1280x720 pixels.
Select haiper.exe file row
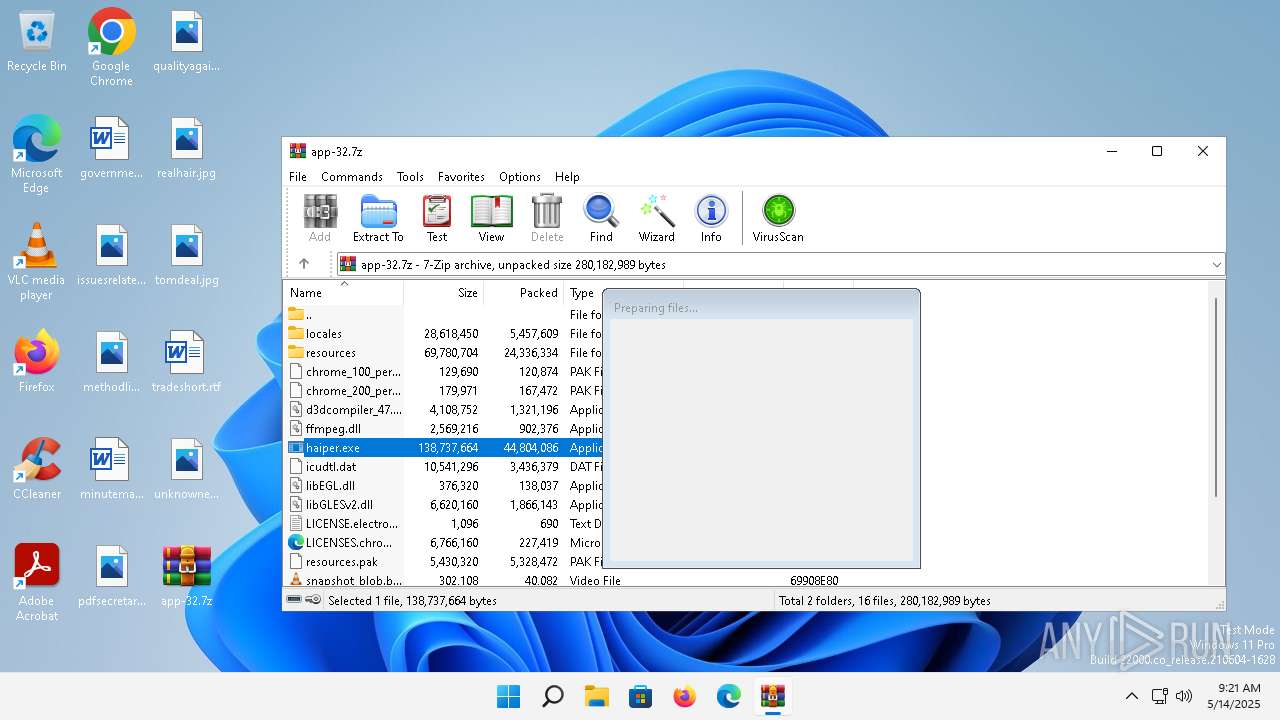click(444, 448)
